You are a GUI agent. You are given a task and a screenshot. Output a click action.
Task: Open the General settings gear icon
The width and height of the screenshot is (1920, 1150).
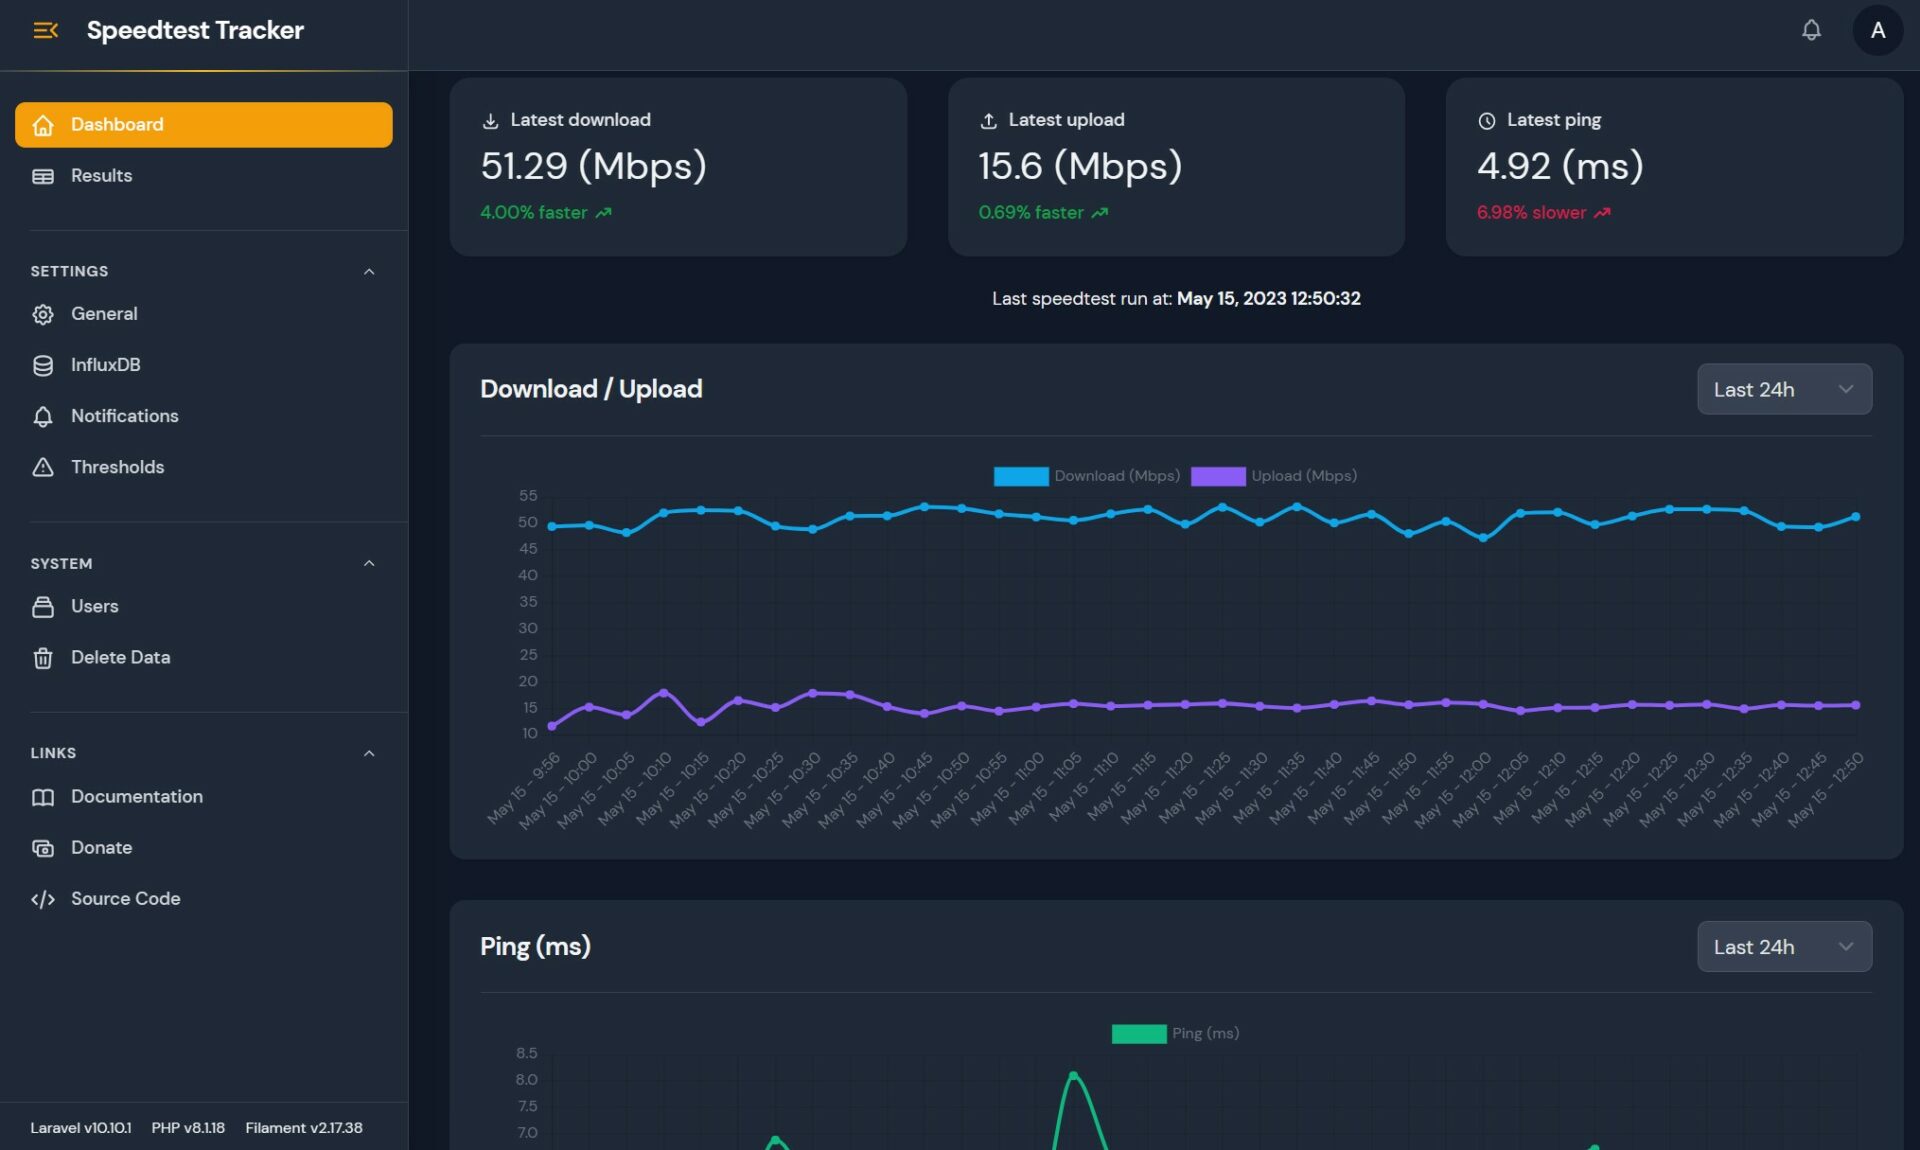pyautogui.click(x=43, y=314)
